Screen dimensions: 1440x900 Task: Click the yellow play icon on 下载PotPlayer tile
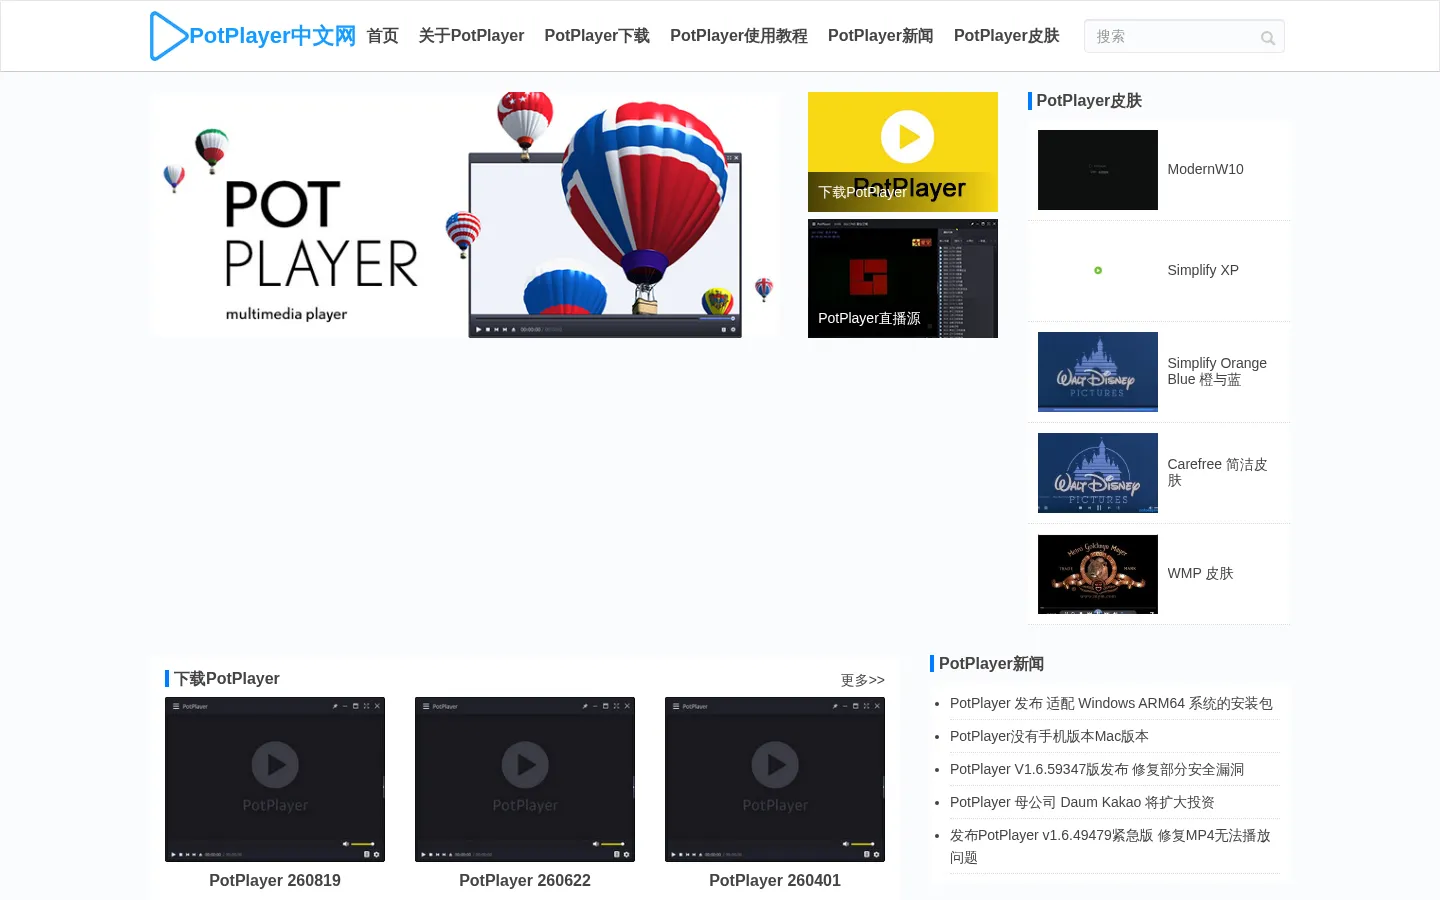[907, 136]
